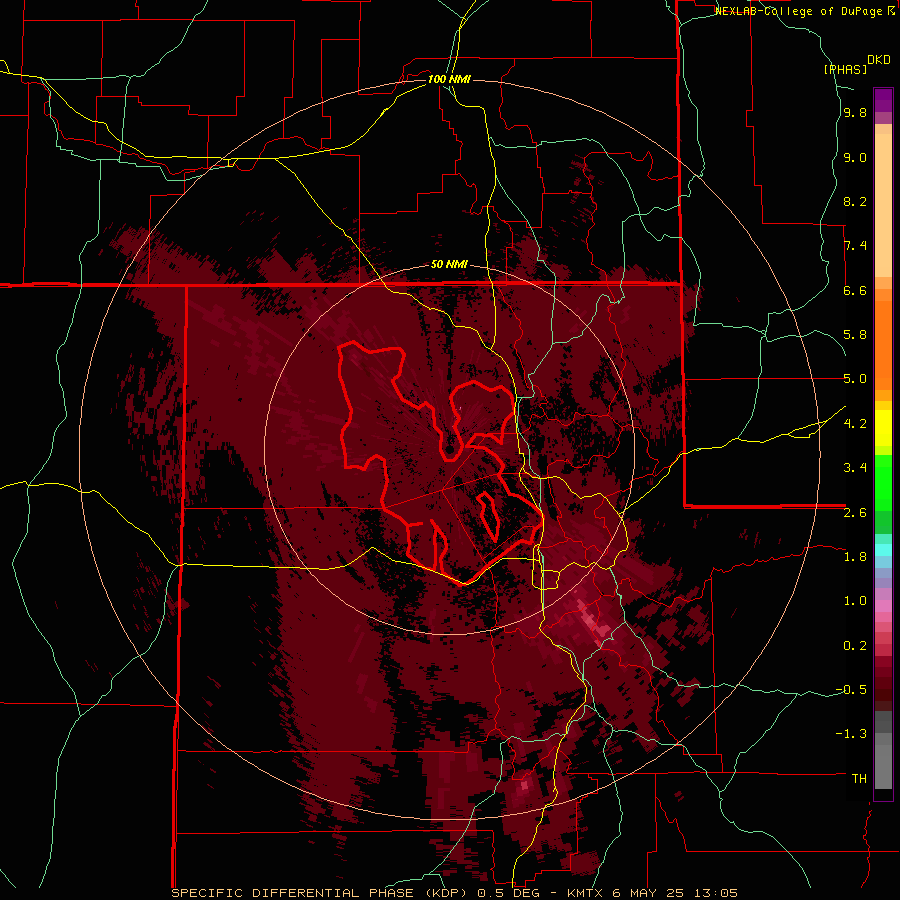900x900 pixels.
Task: Click the bright green color bar segment
Action: pos(883,482)
